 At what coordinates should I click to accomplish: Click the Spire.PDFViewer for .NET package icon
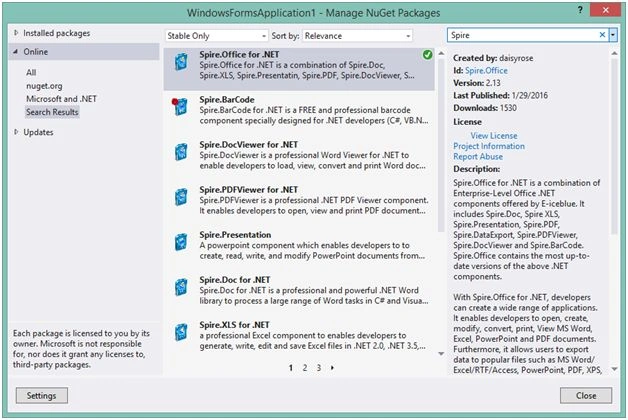(x=181, y=197)
